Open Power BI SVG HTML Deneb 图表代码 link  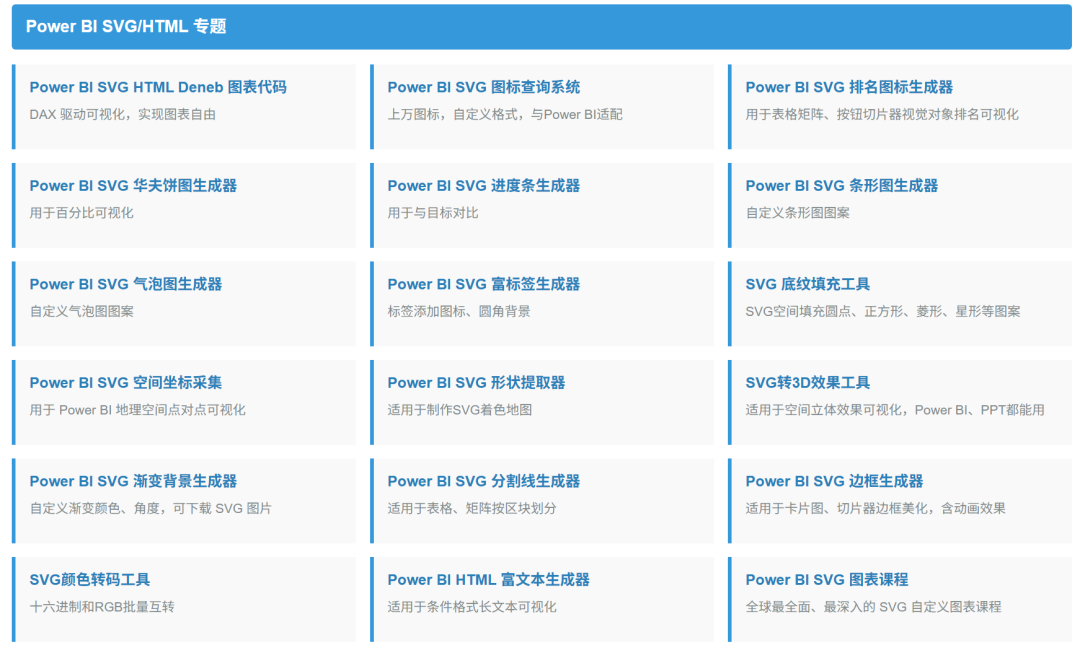pyautogui.click(x=158, y=87)
